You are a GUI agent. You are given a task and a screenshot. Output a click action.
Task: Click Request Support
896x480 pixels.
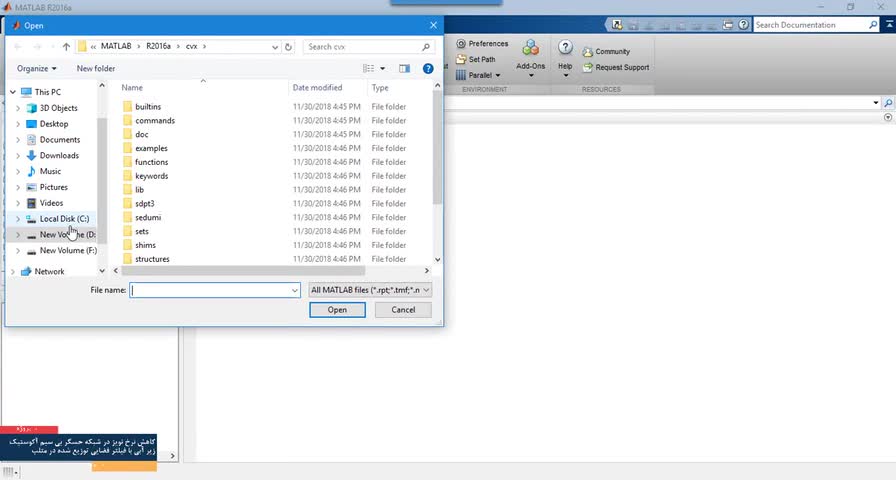615,67
